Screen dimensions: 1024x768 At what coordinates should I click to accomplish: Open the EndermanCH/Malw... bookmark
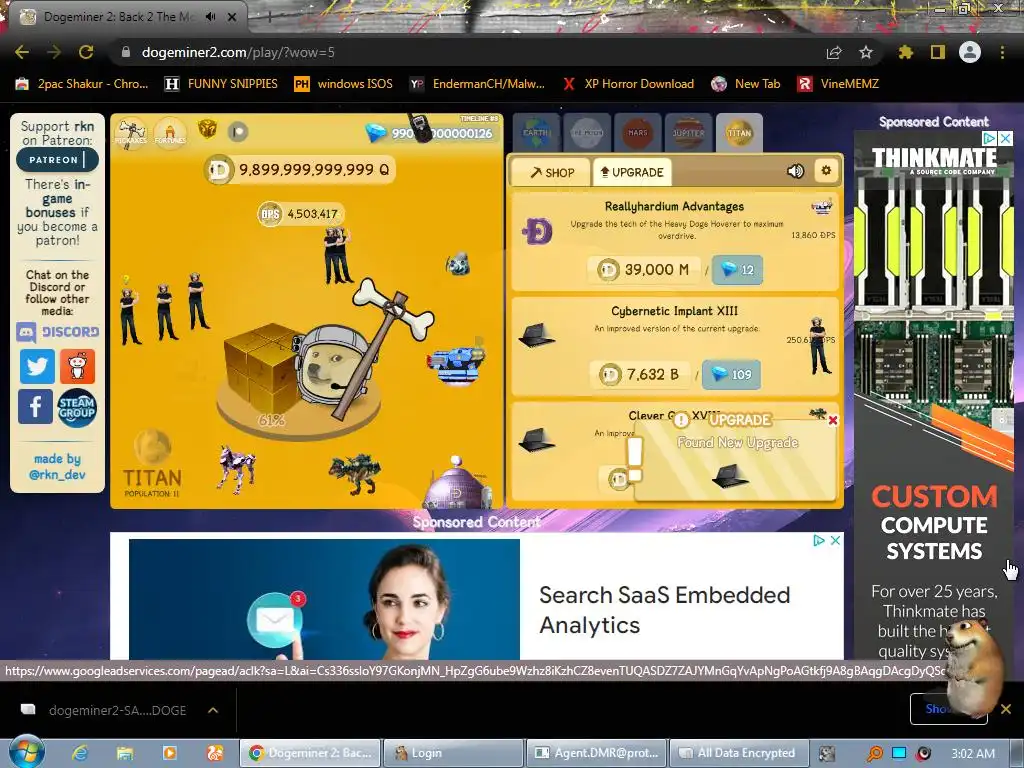pos(477,84)
